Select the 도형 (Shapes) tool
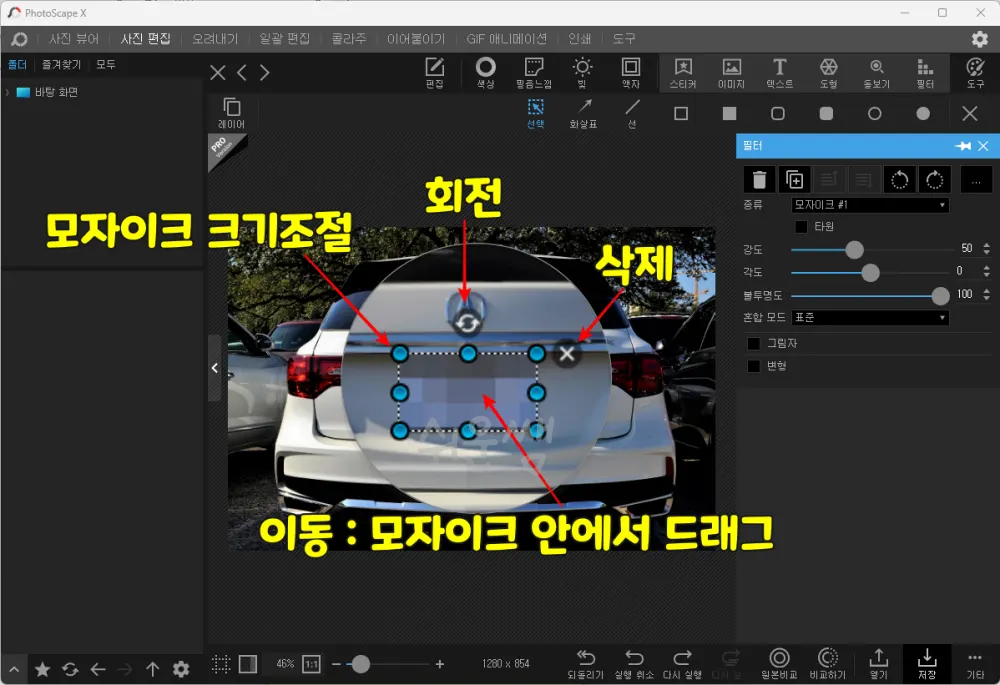Viewport: 1000px width, 685px height. pyautogui.click(x=828, y=71)
